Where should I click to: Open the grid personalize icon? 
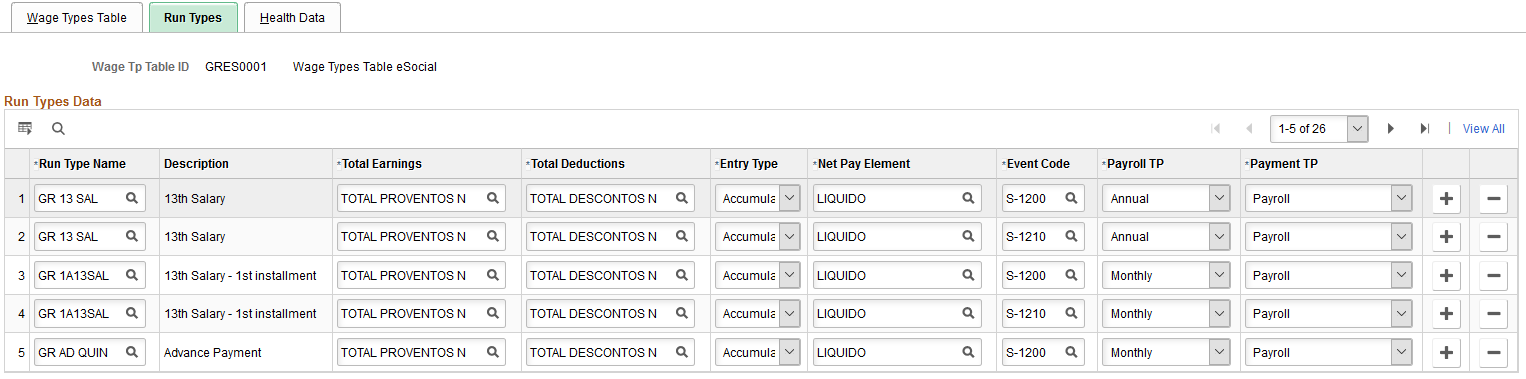pyautogui.click(x=25, y=128)
